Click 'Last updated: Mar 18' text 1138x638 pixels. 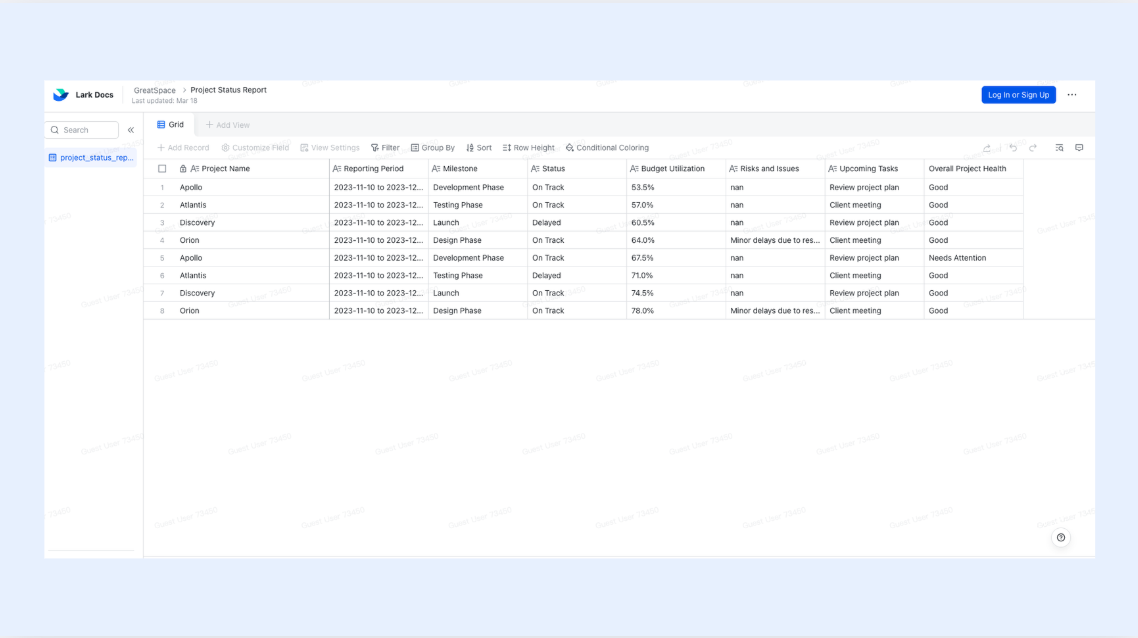pos(165,101)
